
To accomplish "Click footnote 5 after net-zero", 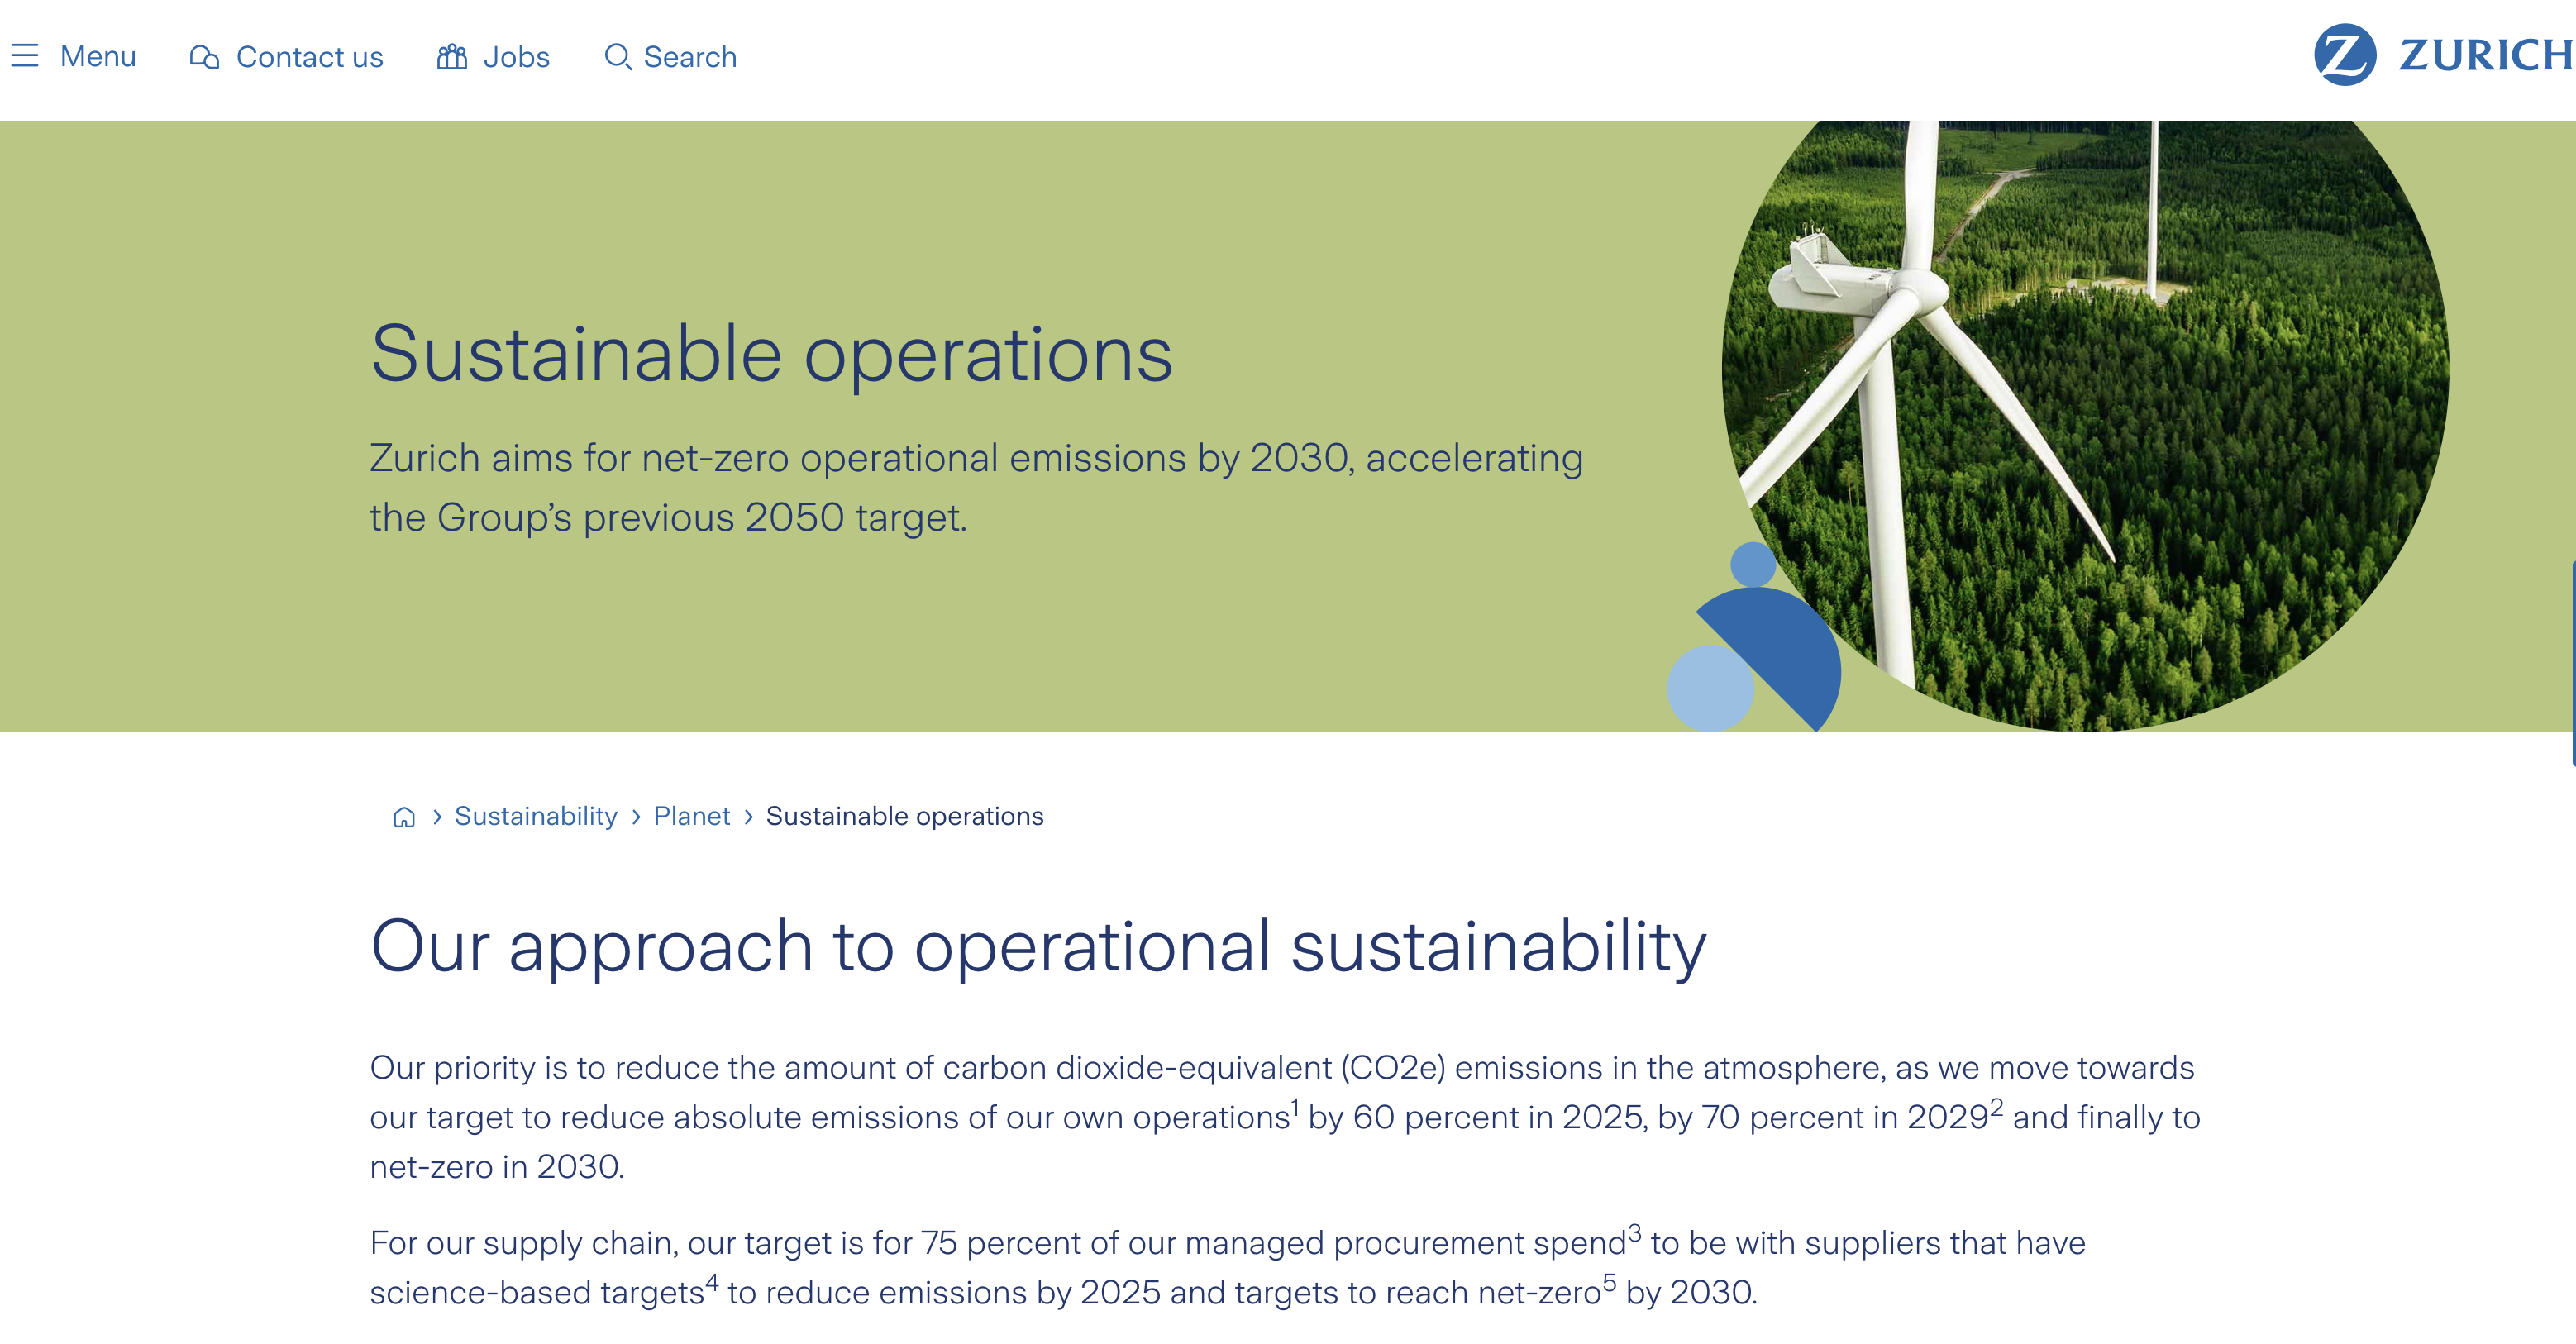I will point(1609,1281).
